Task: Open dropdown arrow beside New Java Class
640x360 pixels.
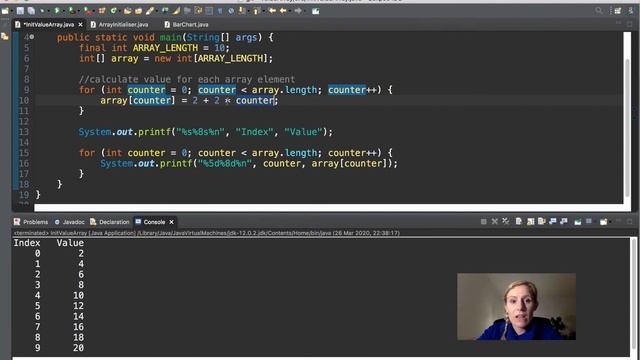Action: click(120, 11)
